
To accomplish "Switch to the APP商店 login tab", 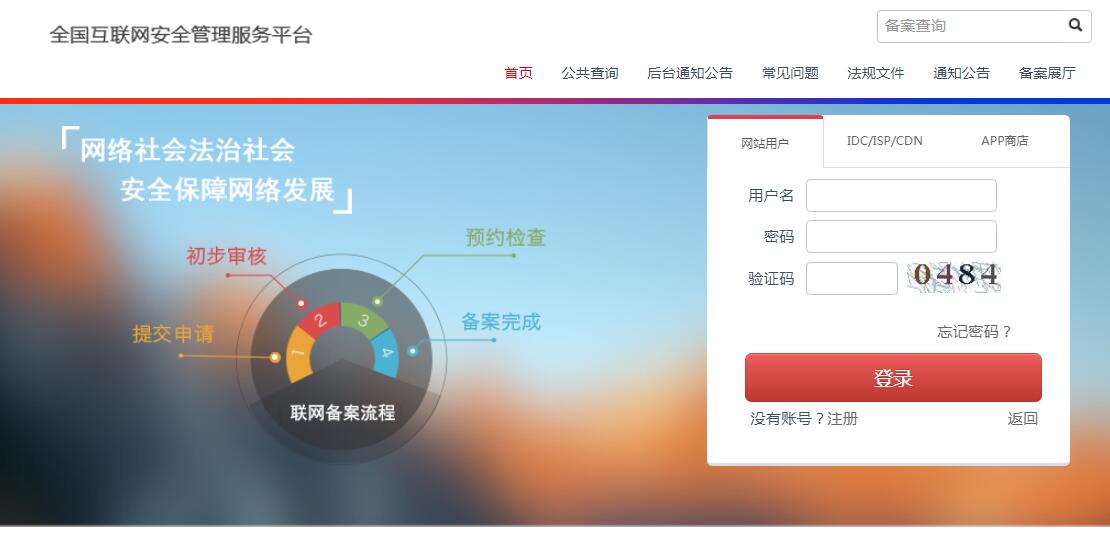I will [x=1004, y=141].
